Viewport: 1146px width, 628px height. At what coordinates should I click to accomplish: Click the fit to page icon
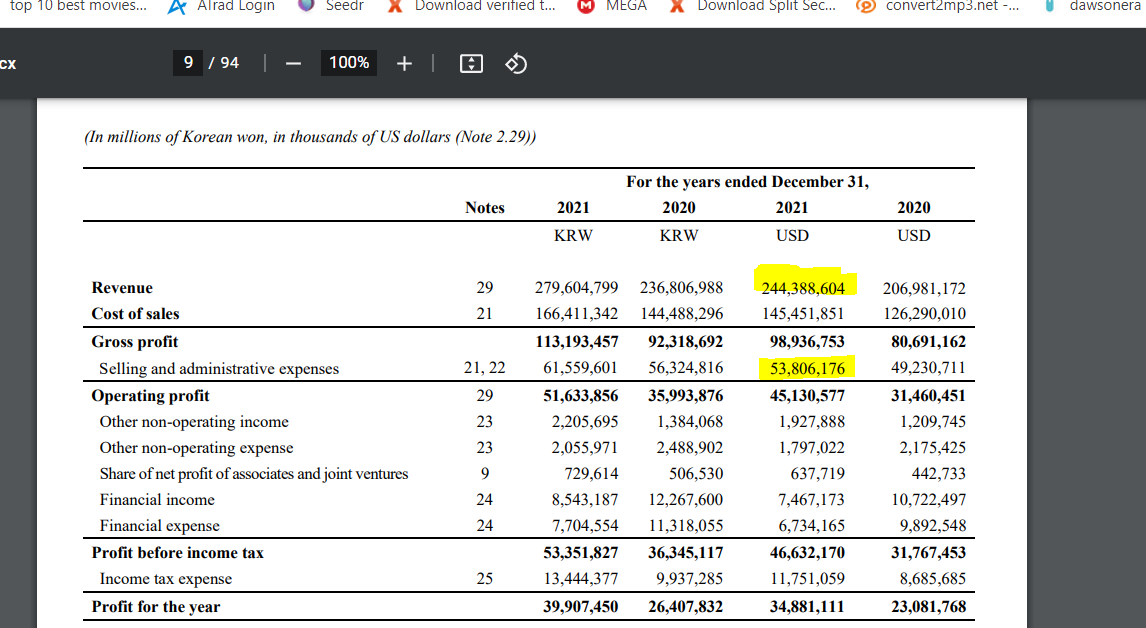point(471,64)
